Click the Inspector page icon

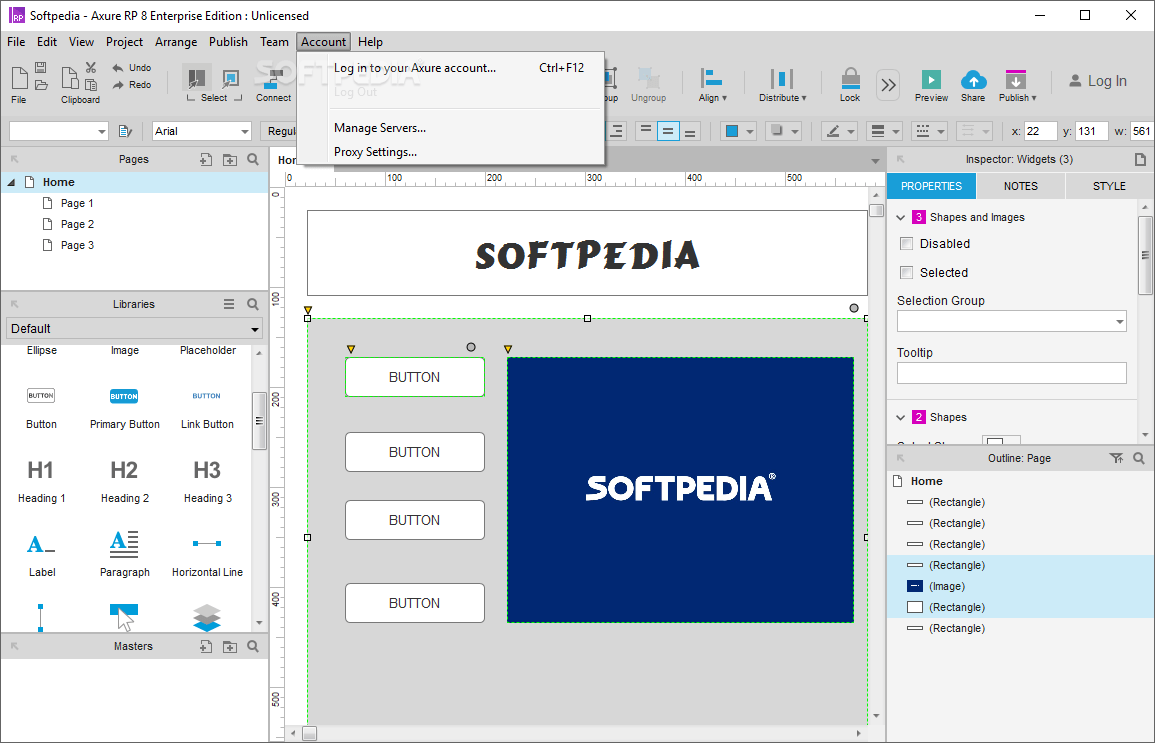[x=1140, y=159]
